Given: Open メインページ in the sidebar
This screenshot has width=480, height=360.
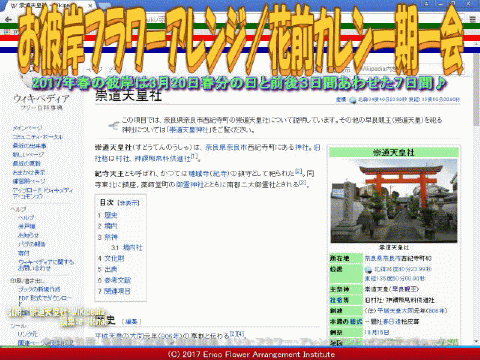Looking at the screenshot, I should click(x=27, y=128).
